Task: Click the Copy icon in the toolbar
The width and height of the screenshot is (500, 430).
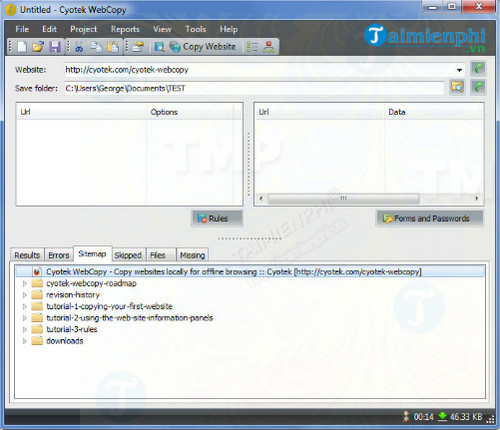Action: point(96,47)
